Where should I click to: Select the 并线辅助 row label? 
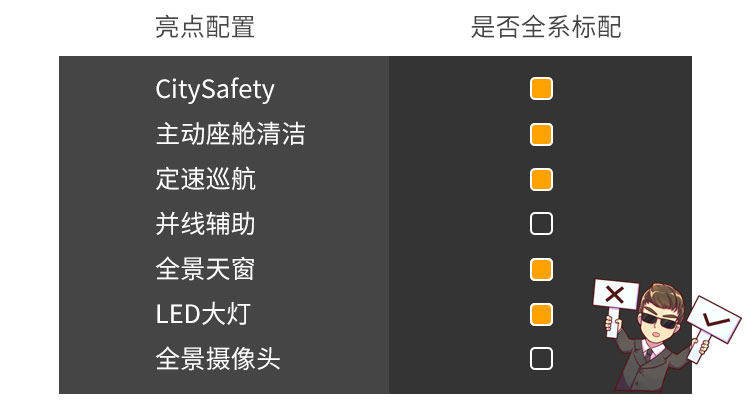(x=205, y=224)
